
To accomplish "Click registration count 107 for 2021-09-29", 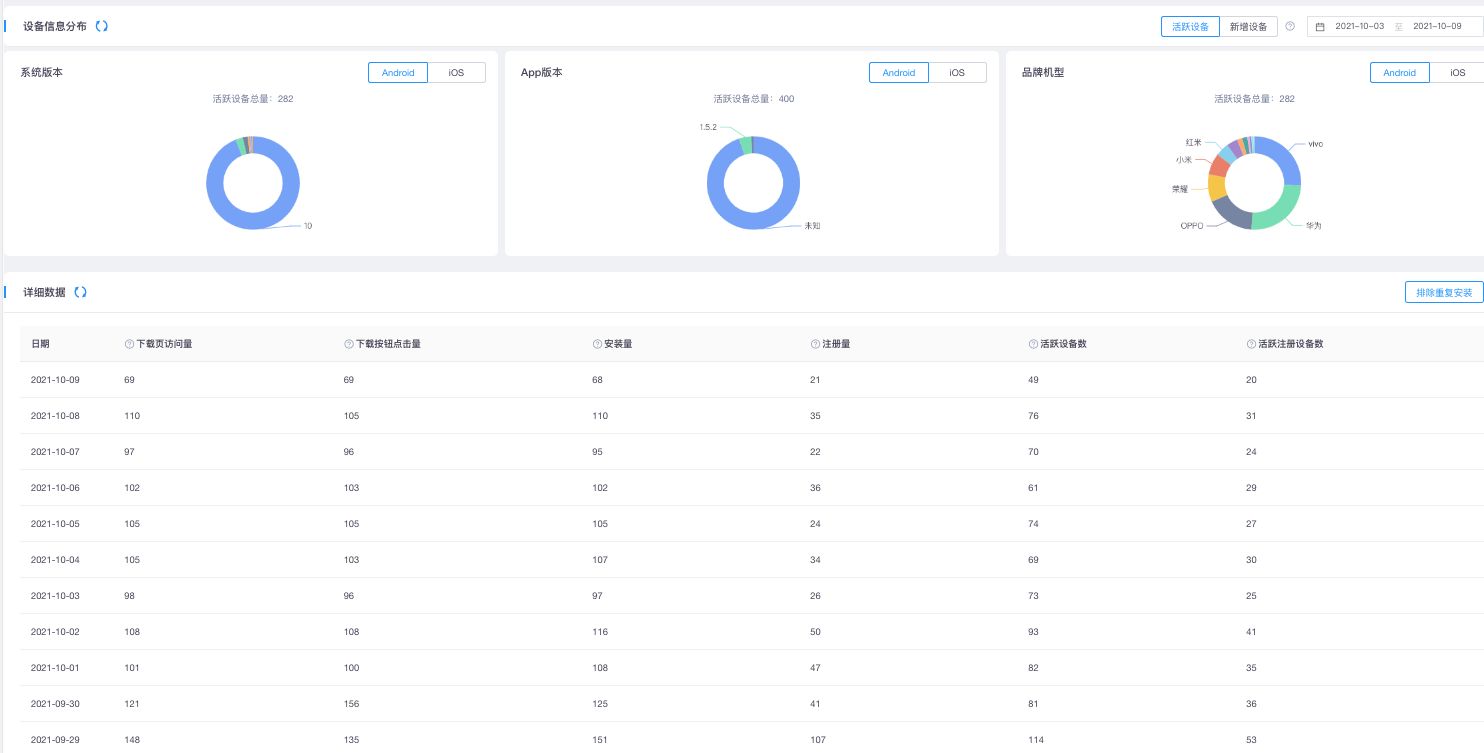I will (818, 740).
